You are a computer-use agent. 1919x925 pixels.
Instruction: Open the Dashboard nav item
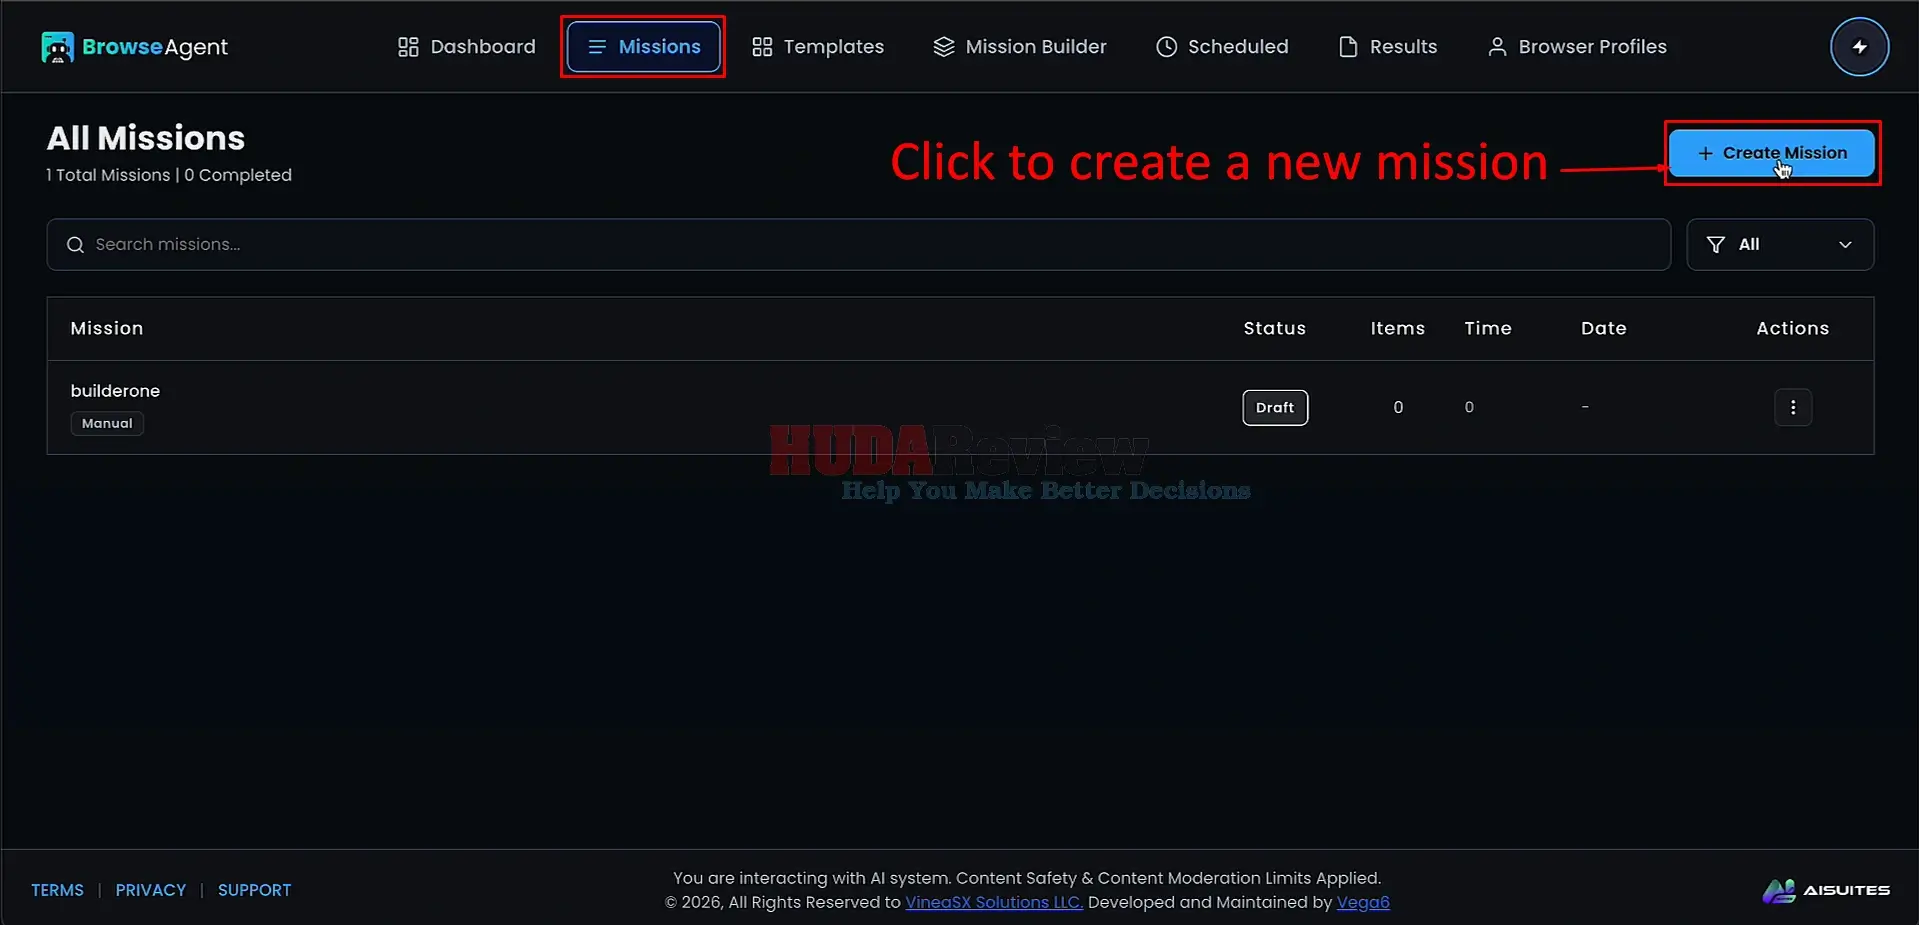pos(467,47)
